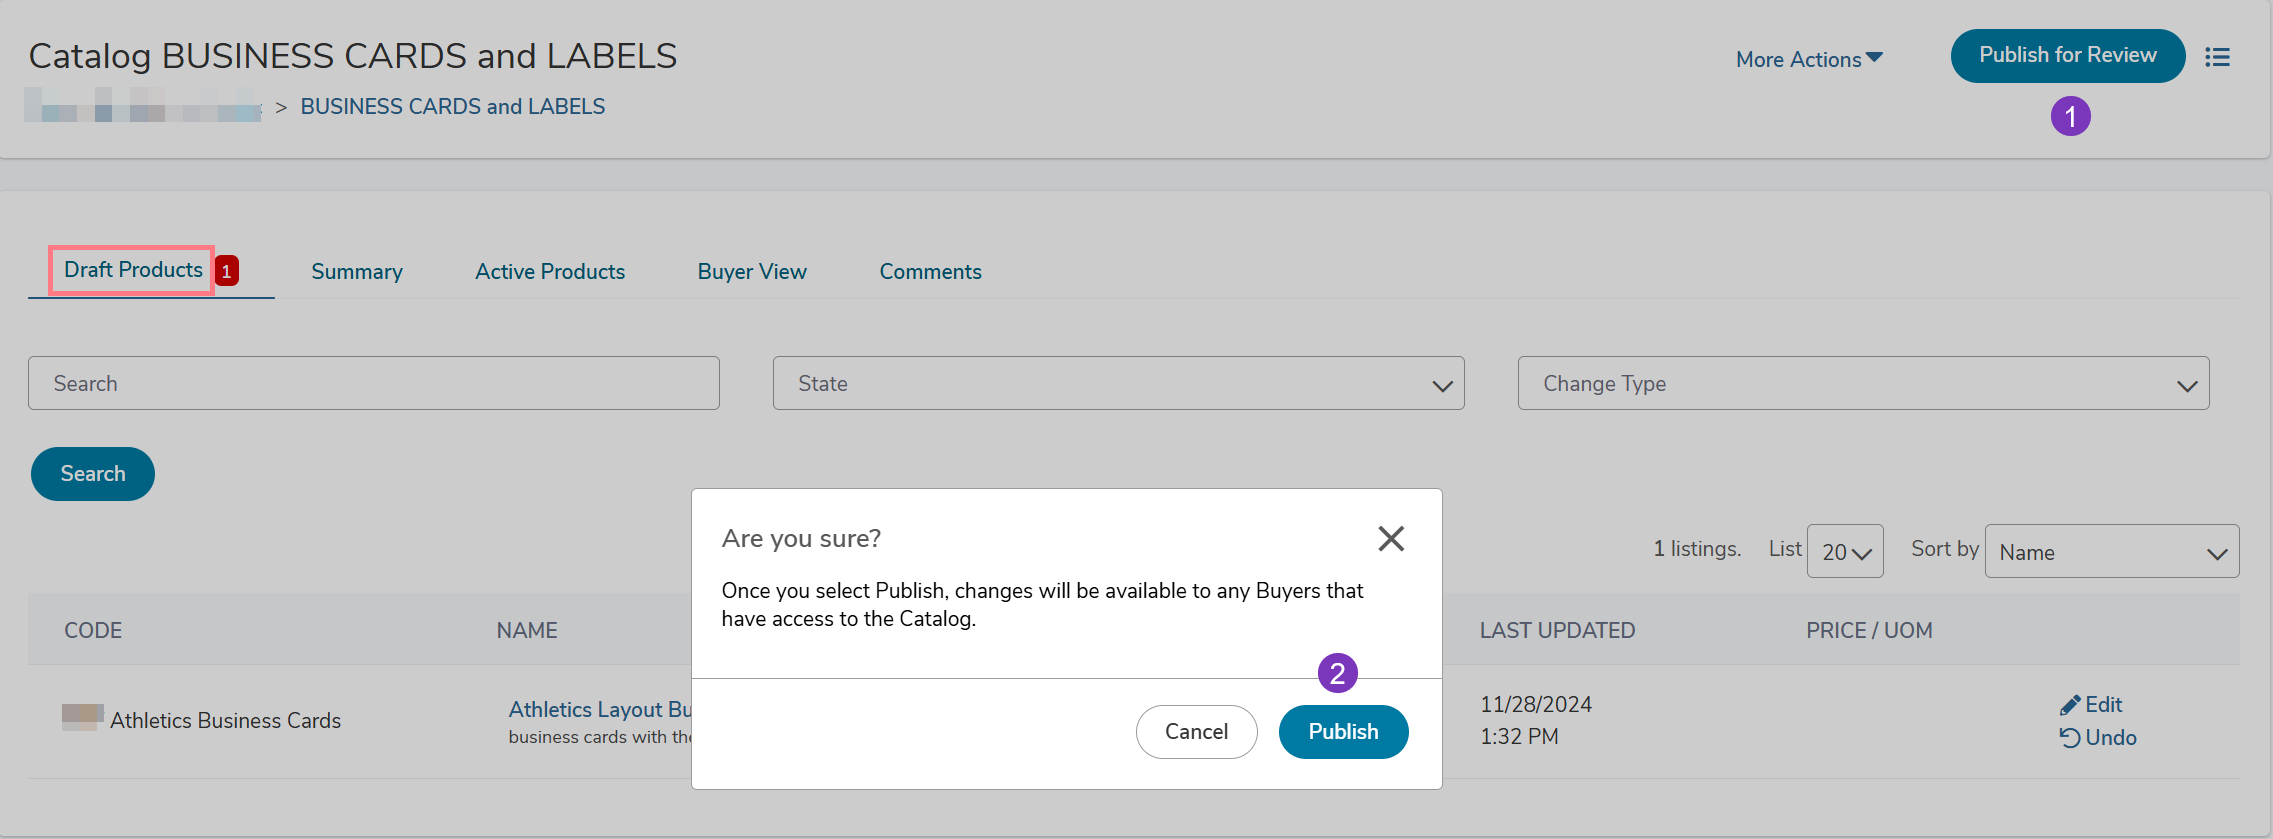Click the Publish for Review button
The width and height of the screenshot is (2273, 839).
(2067, 56)
